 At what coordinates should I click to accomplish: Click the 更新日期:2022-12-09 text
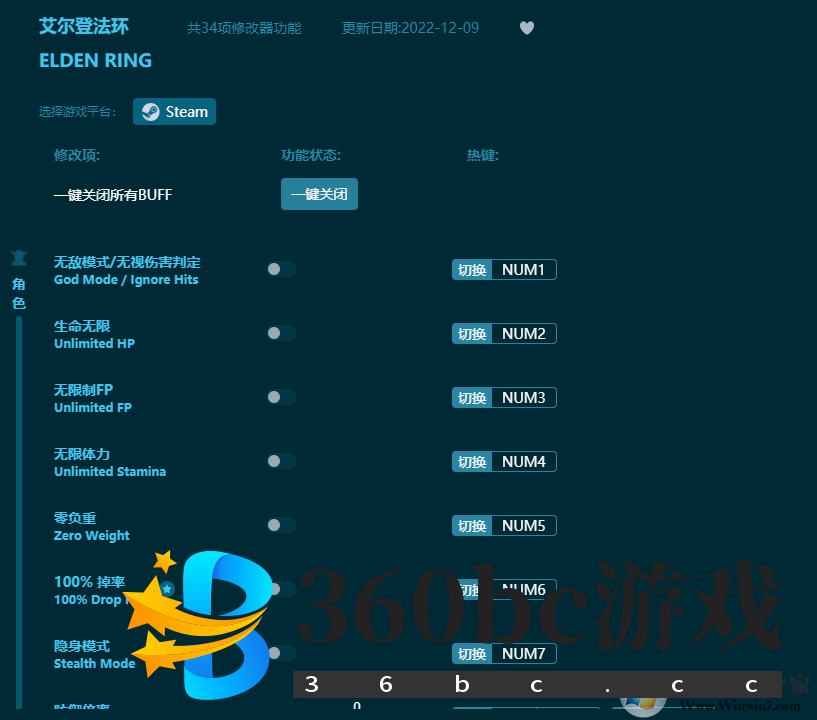tap(410, 28)
